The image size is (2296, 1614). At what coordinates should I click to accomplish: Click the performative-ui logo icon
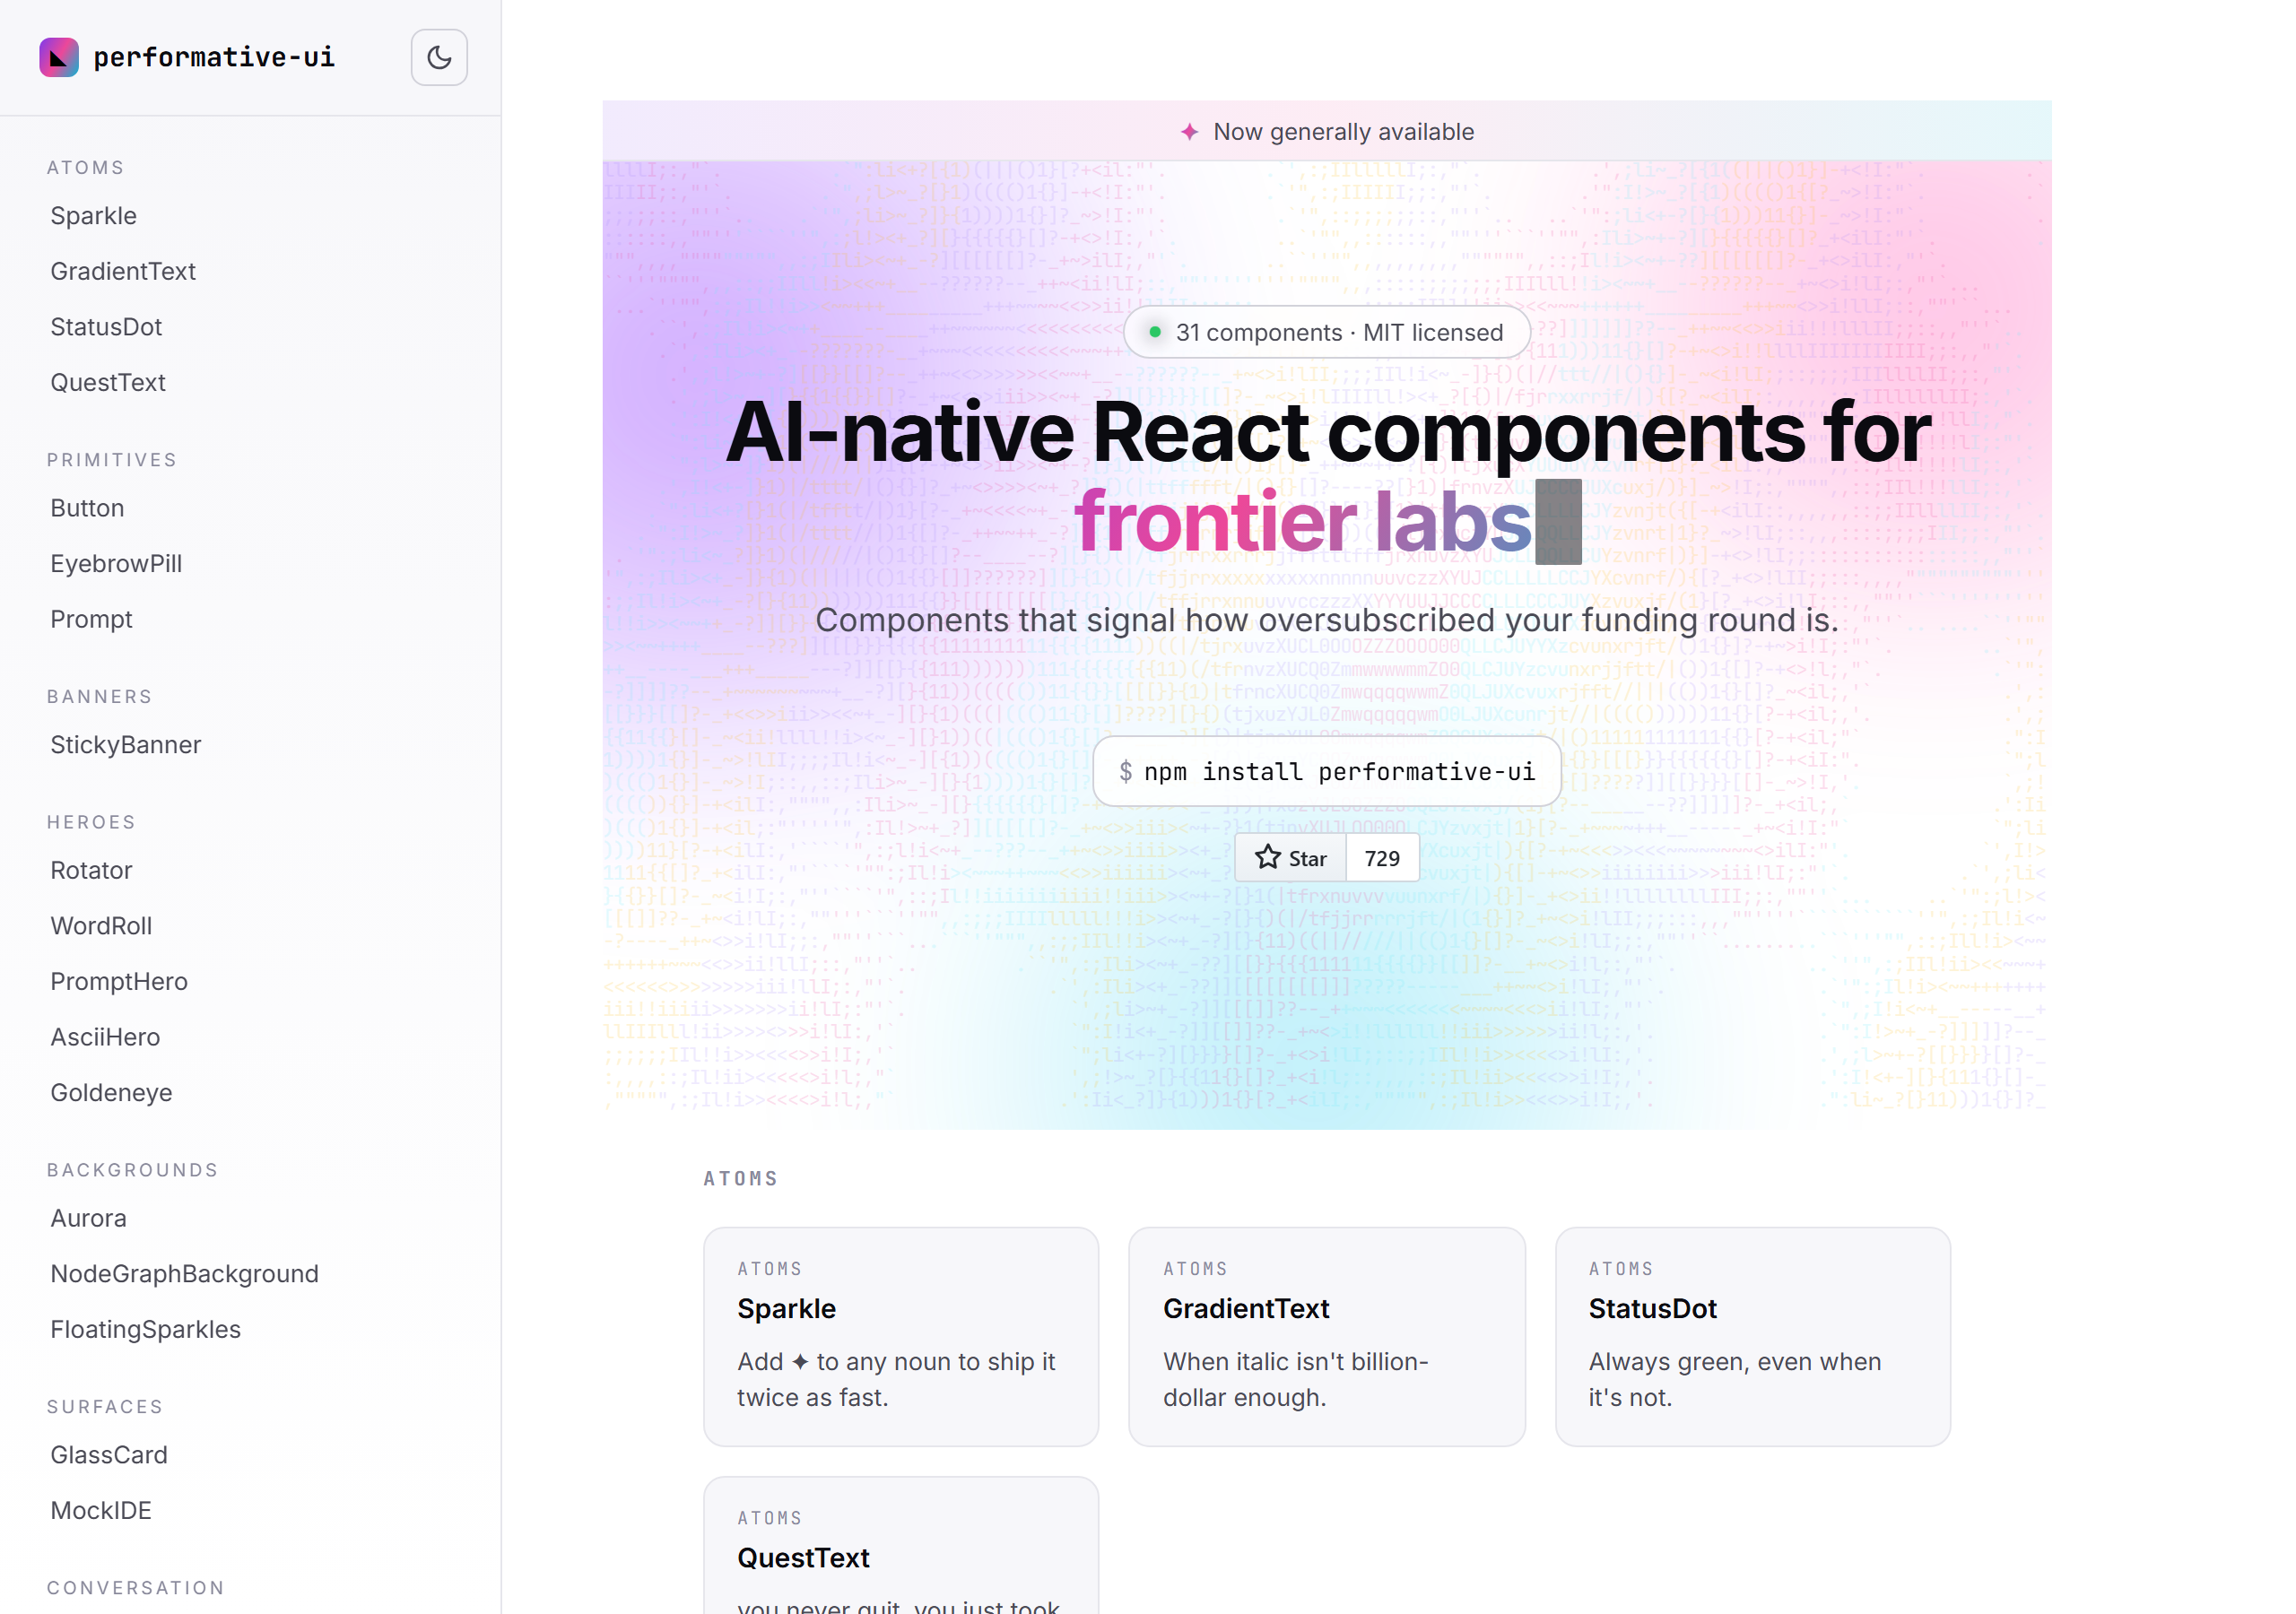pyautogui.click(x=59, y=57)
